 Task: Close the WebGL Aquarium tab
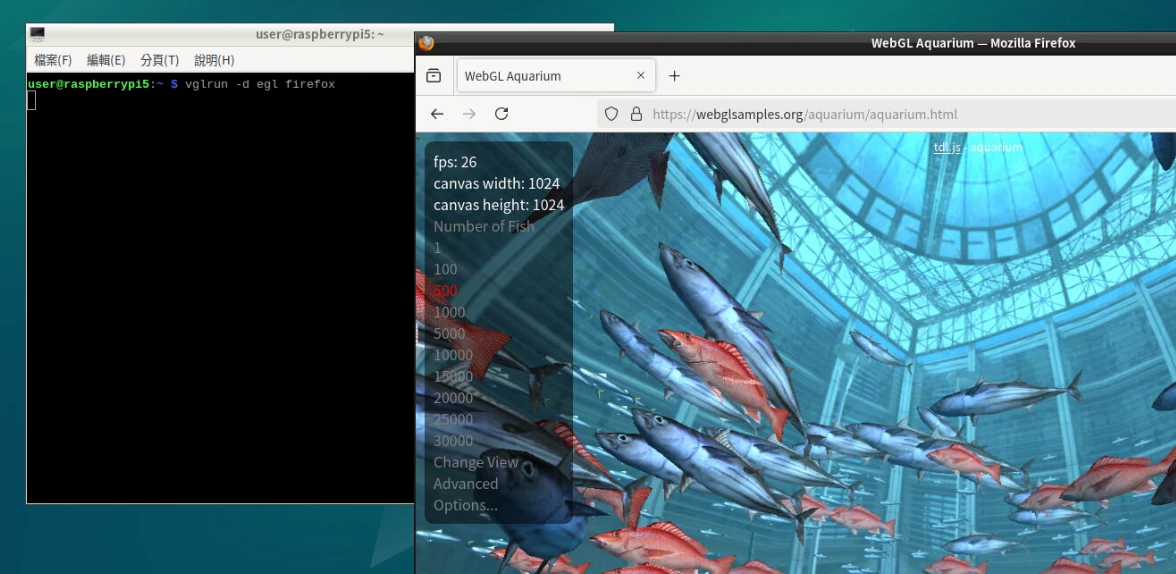tap(641, 76)
